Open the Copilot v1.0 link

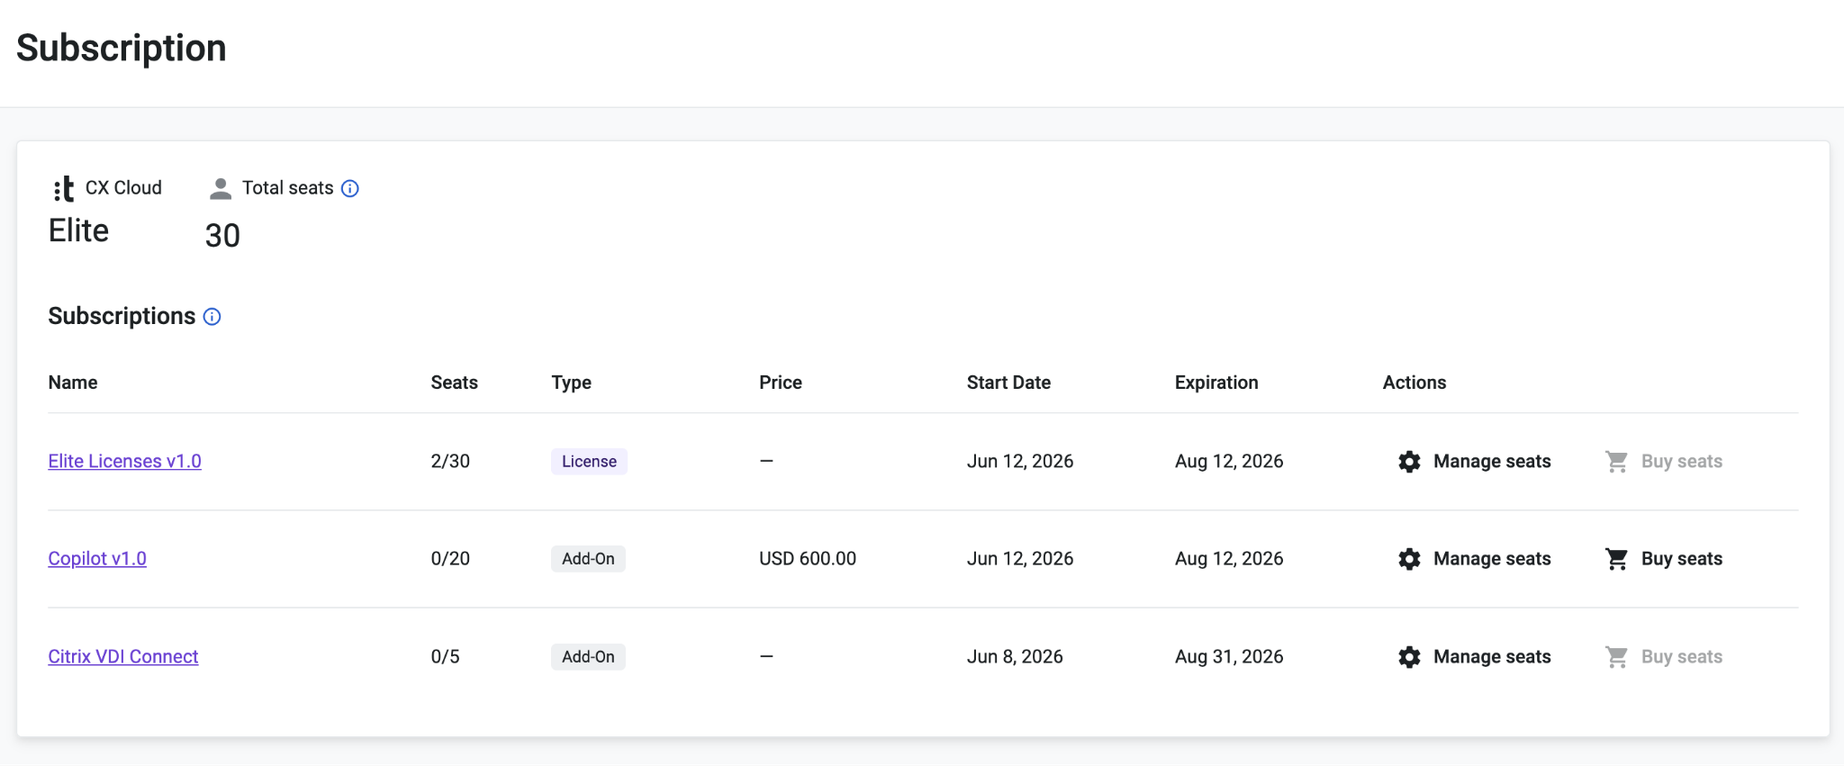coord(97,559)
